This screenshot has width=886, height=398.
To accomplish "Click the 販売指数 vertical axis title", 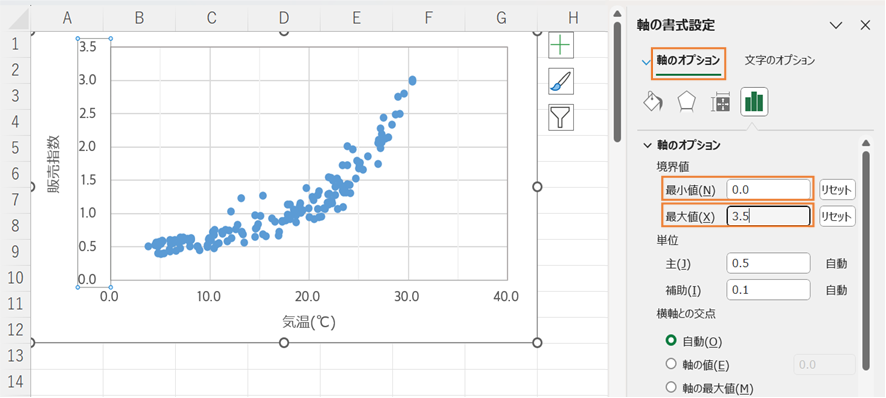I will [x=54, y=164].
